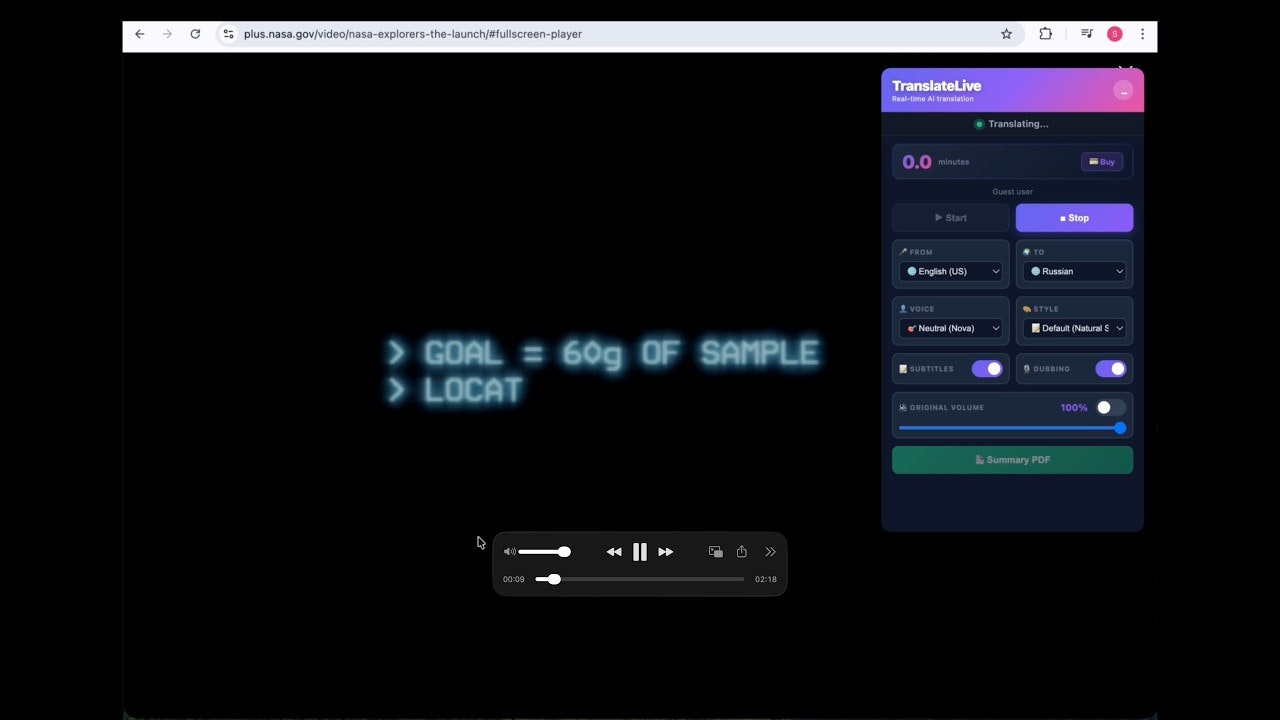View site information icon in address bar
Image resolution: width=1280 pixels, height=720 pixels.
[228, 34]
